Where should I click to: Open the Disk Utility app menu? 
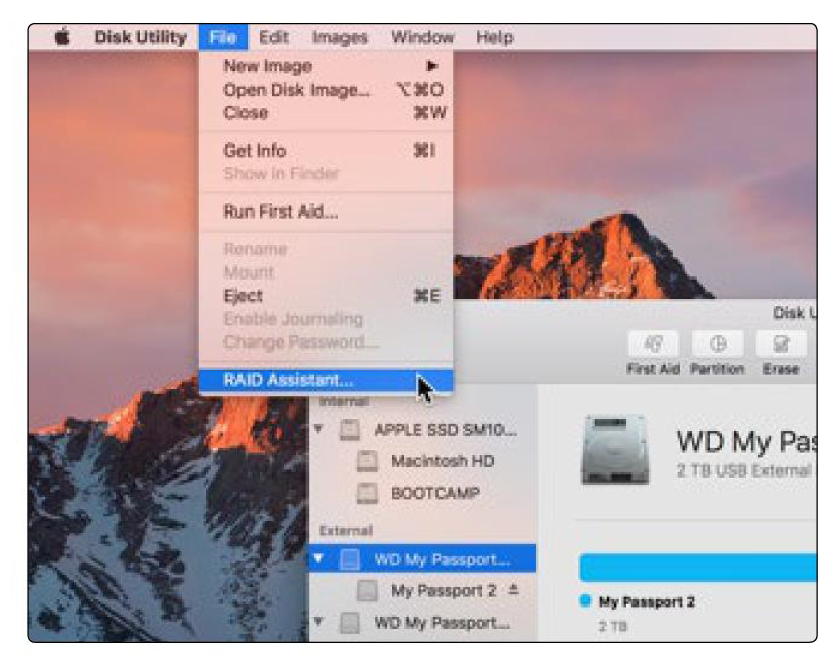[141, 37]
